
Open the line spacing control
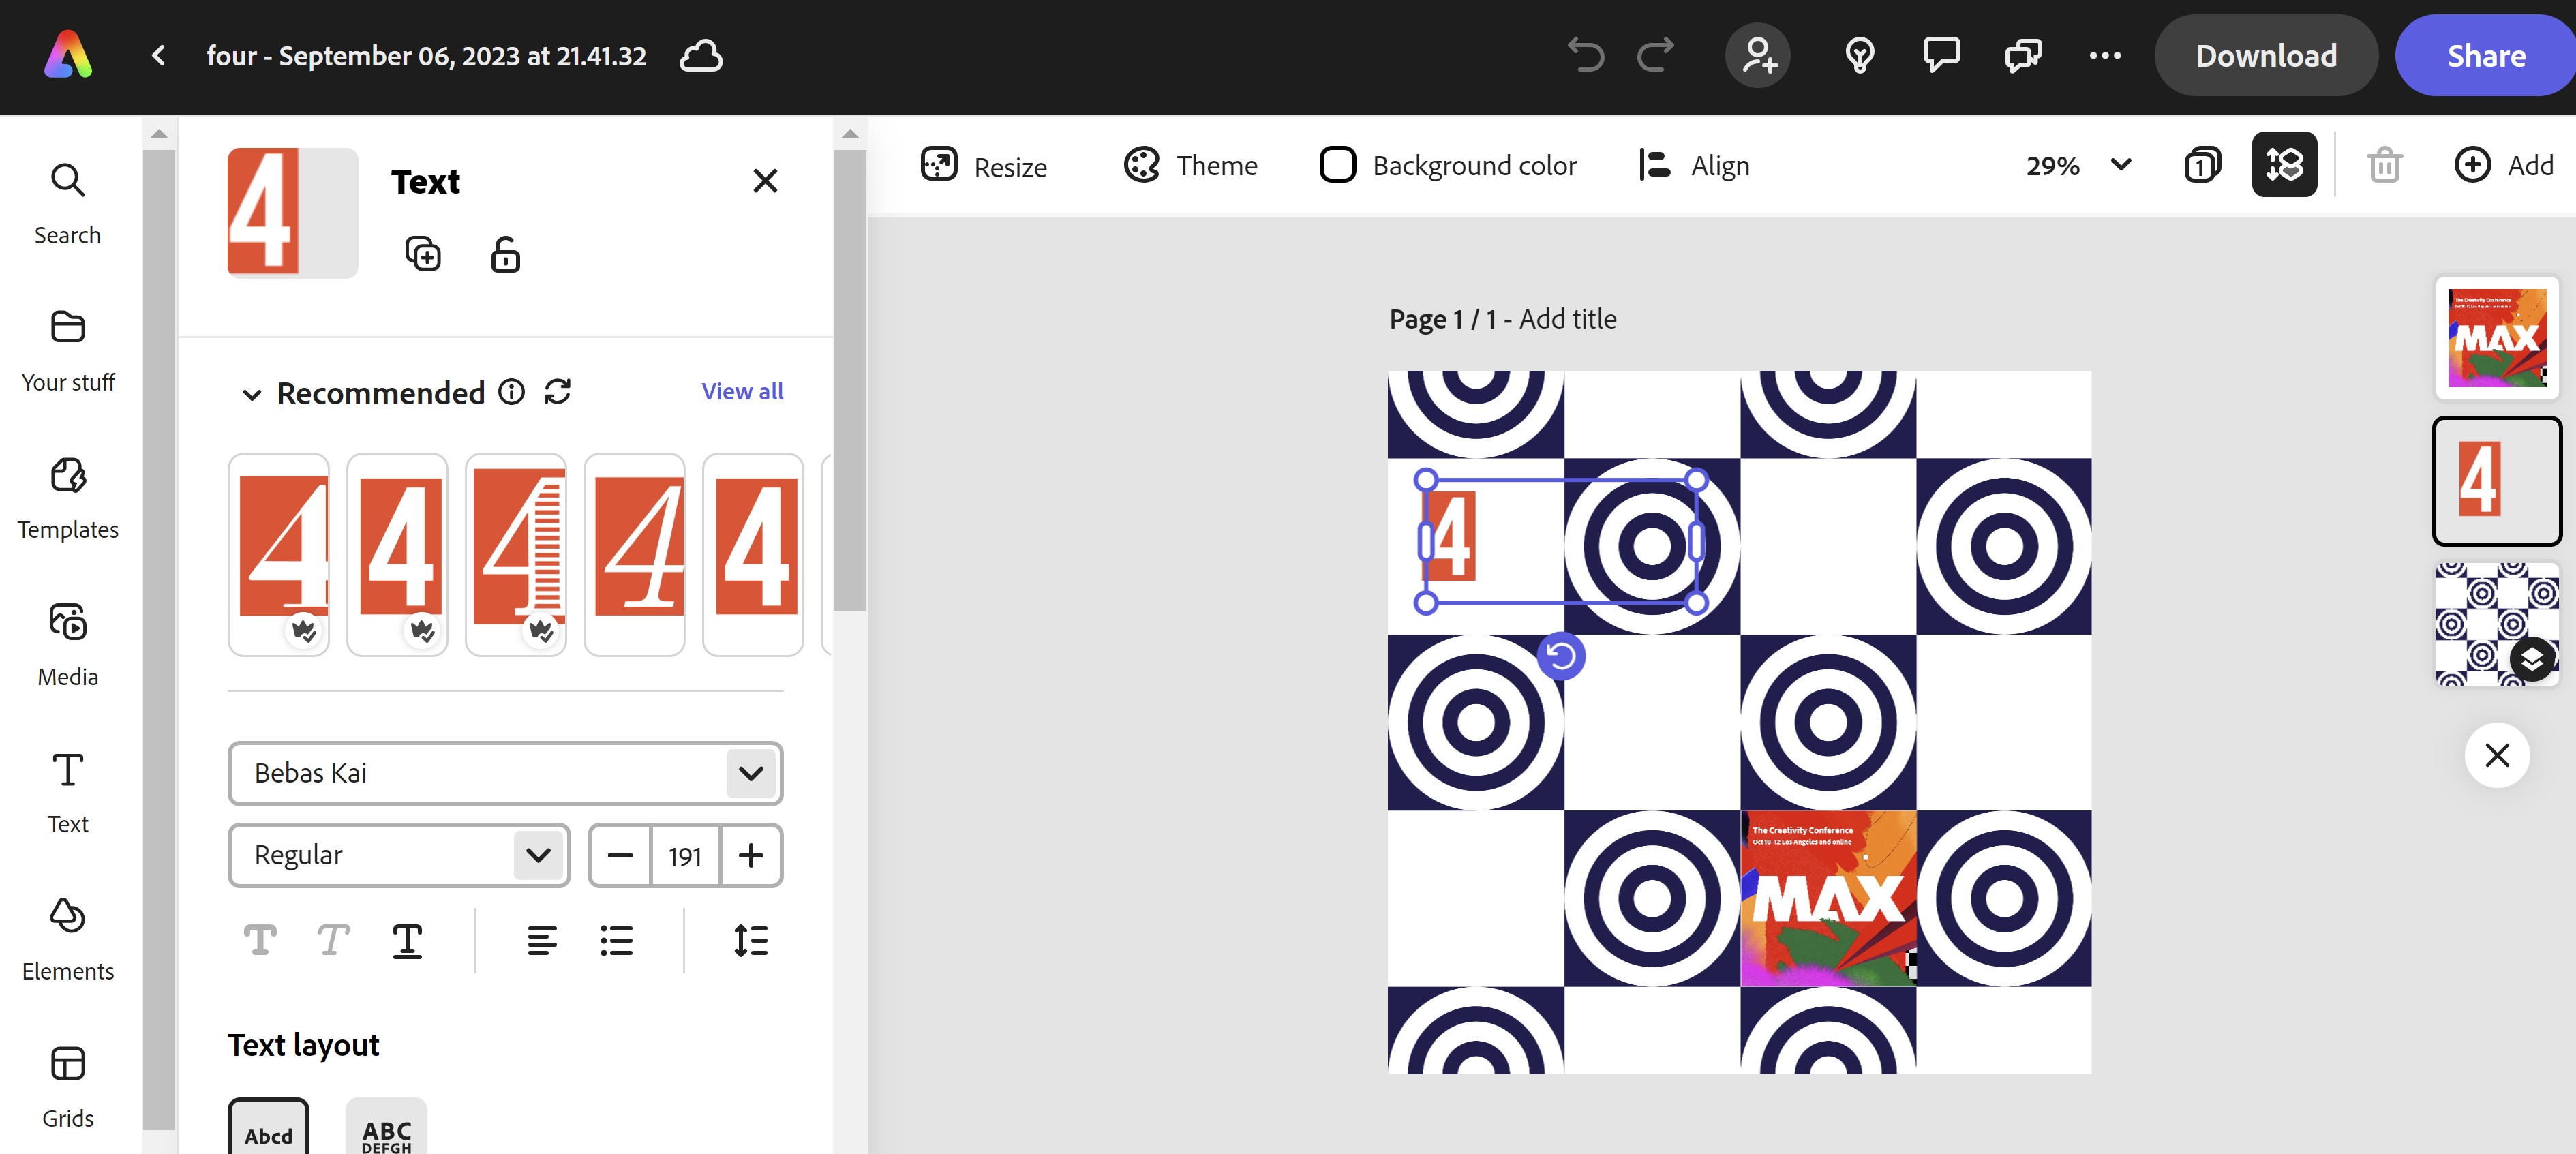coord(750,941)
